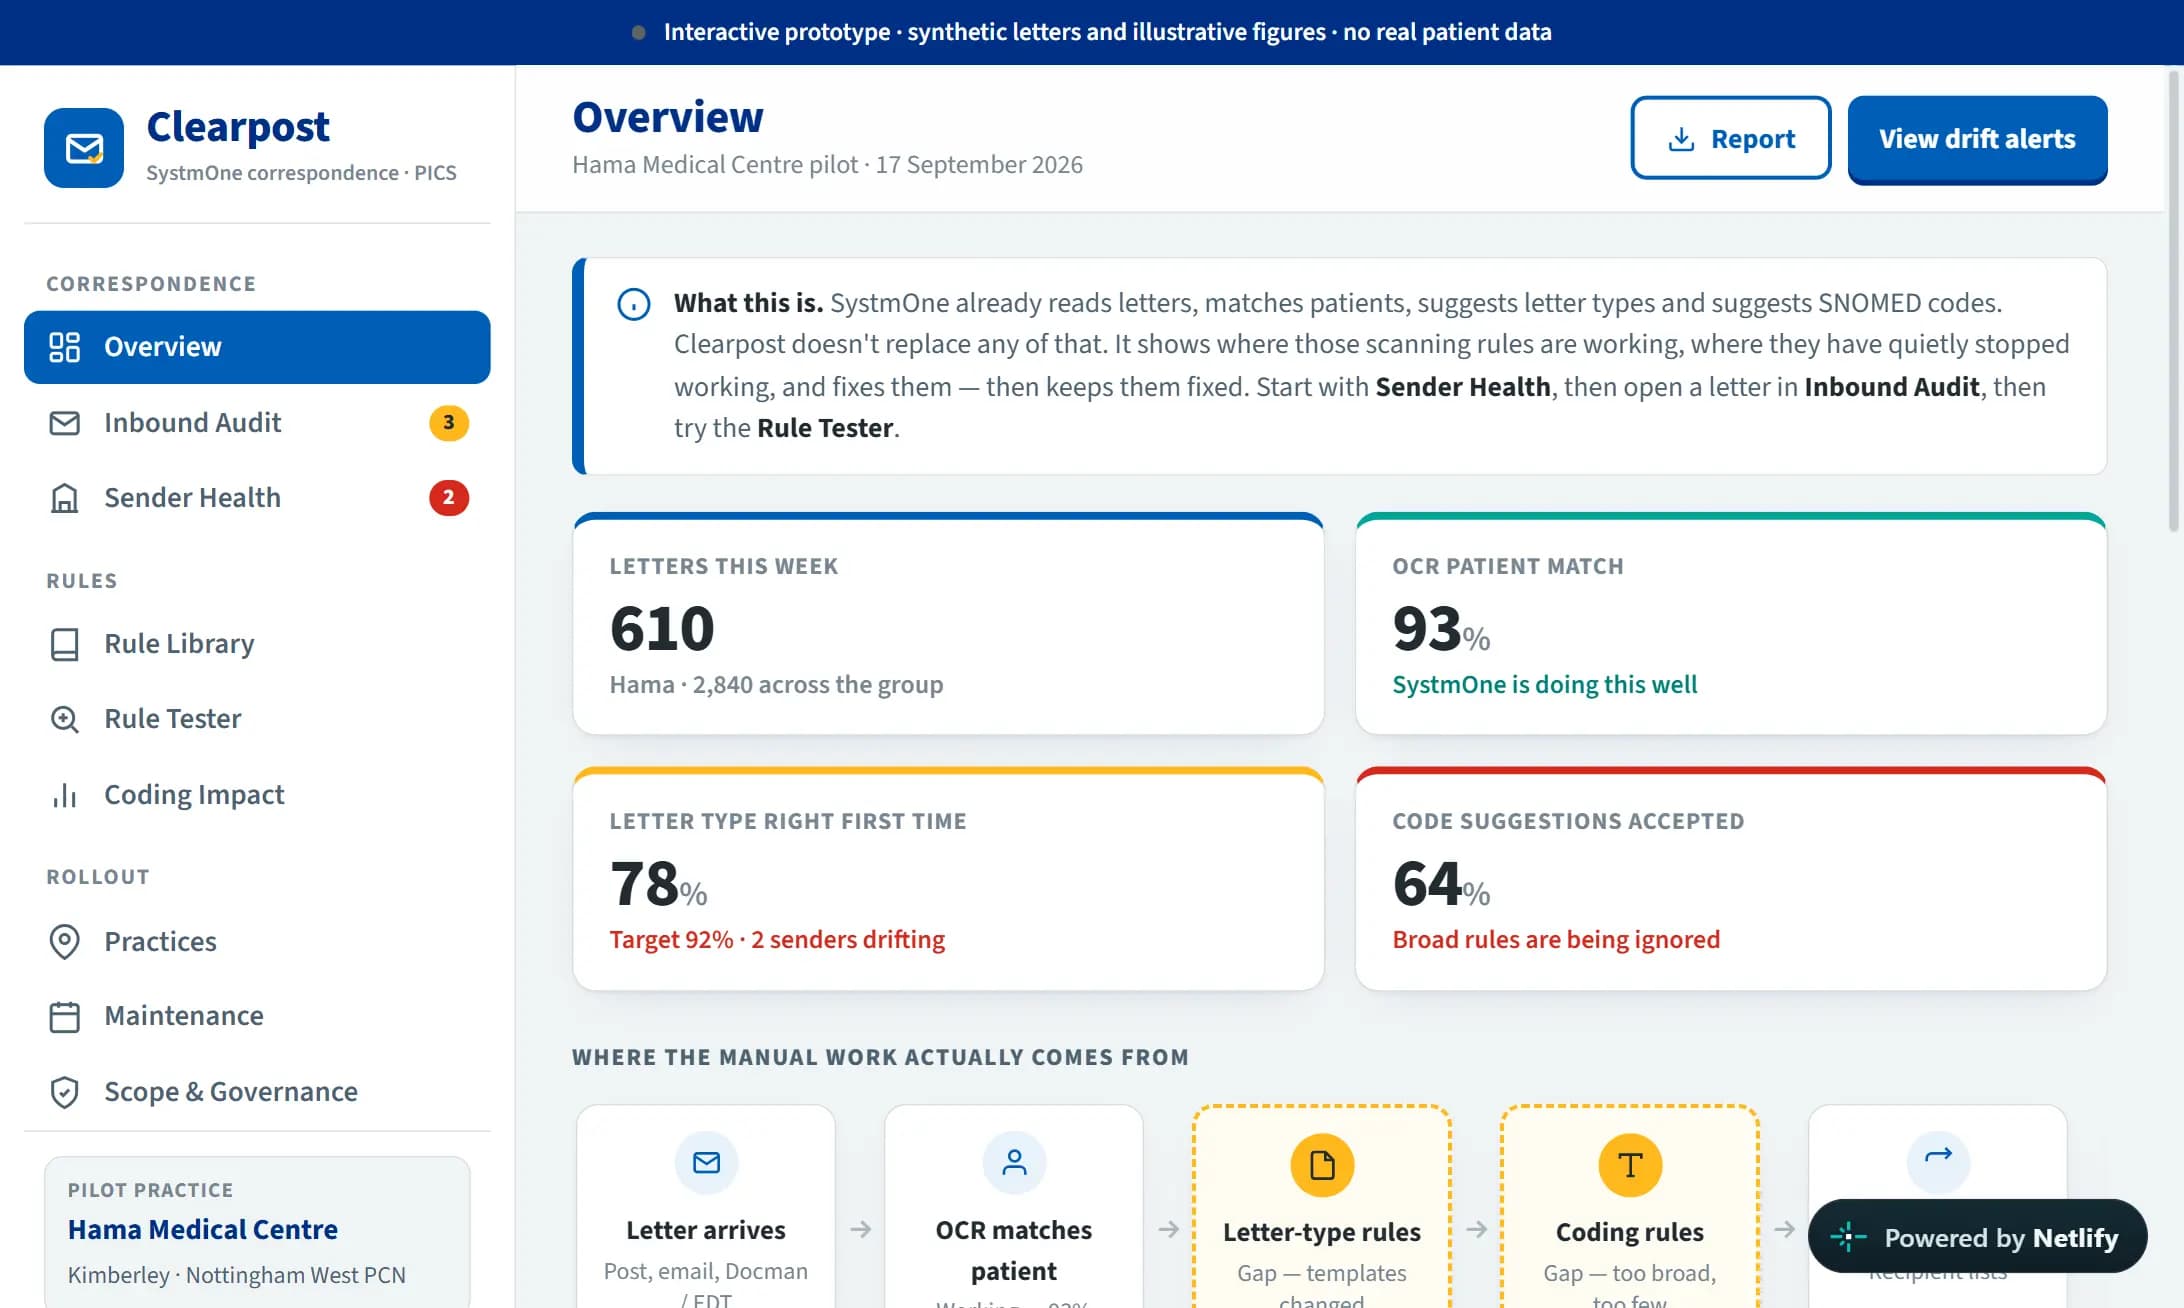Click the OCR matches patient person icon

coord(1015,1162)
